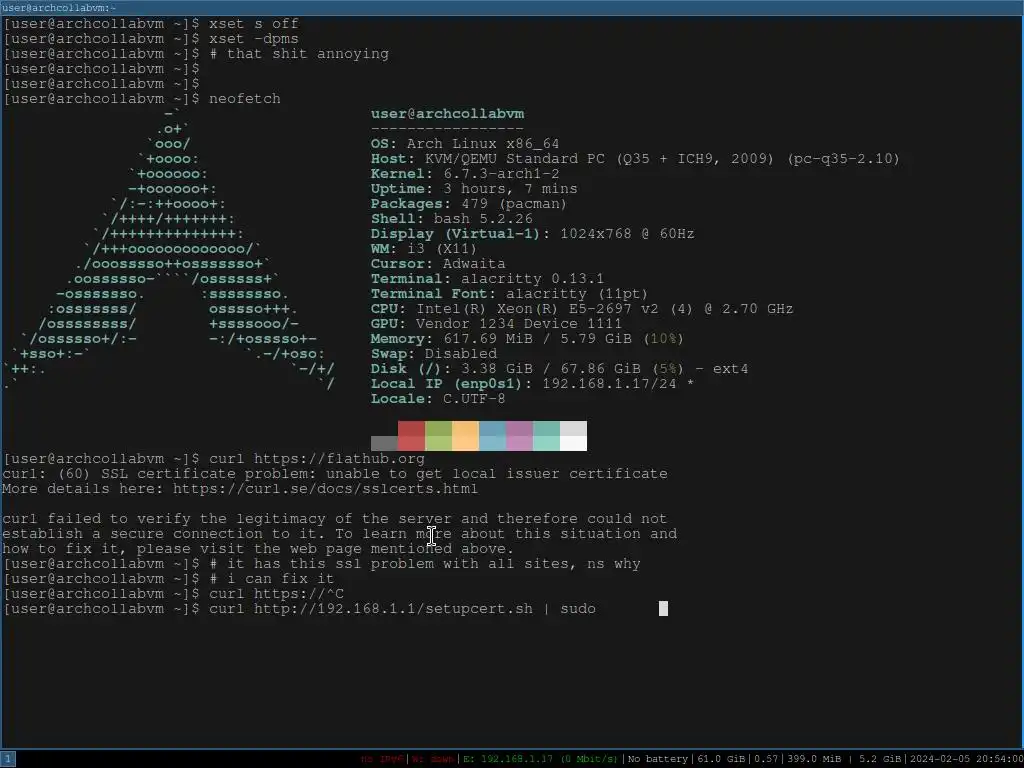Click the 'xset -dpms' command line
Image resolution: width=1024 pixels, height=768 pixels.
(253, 39)
